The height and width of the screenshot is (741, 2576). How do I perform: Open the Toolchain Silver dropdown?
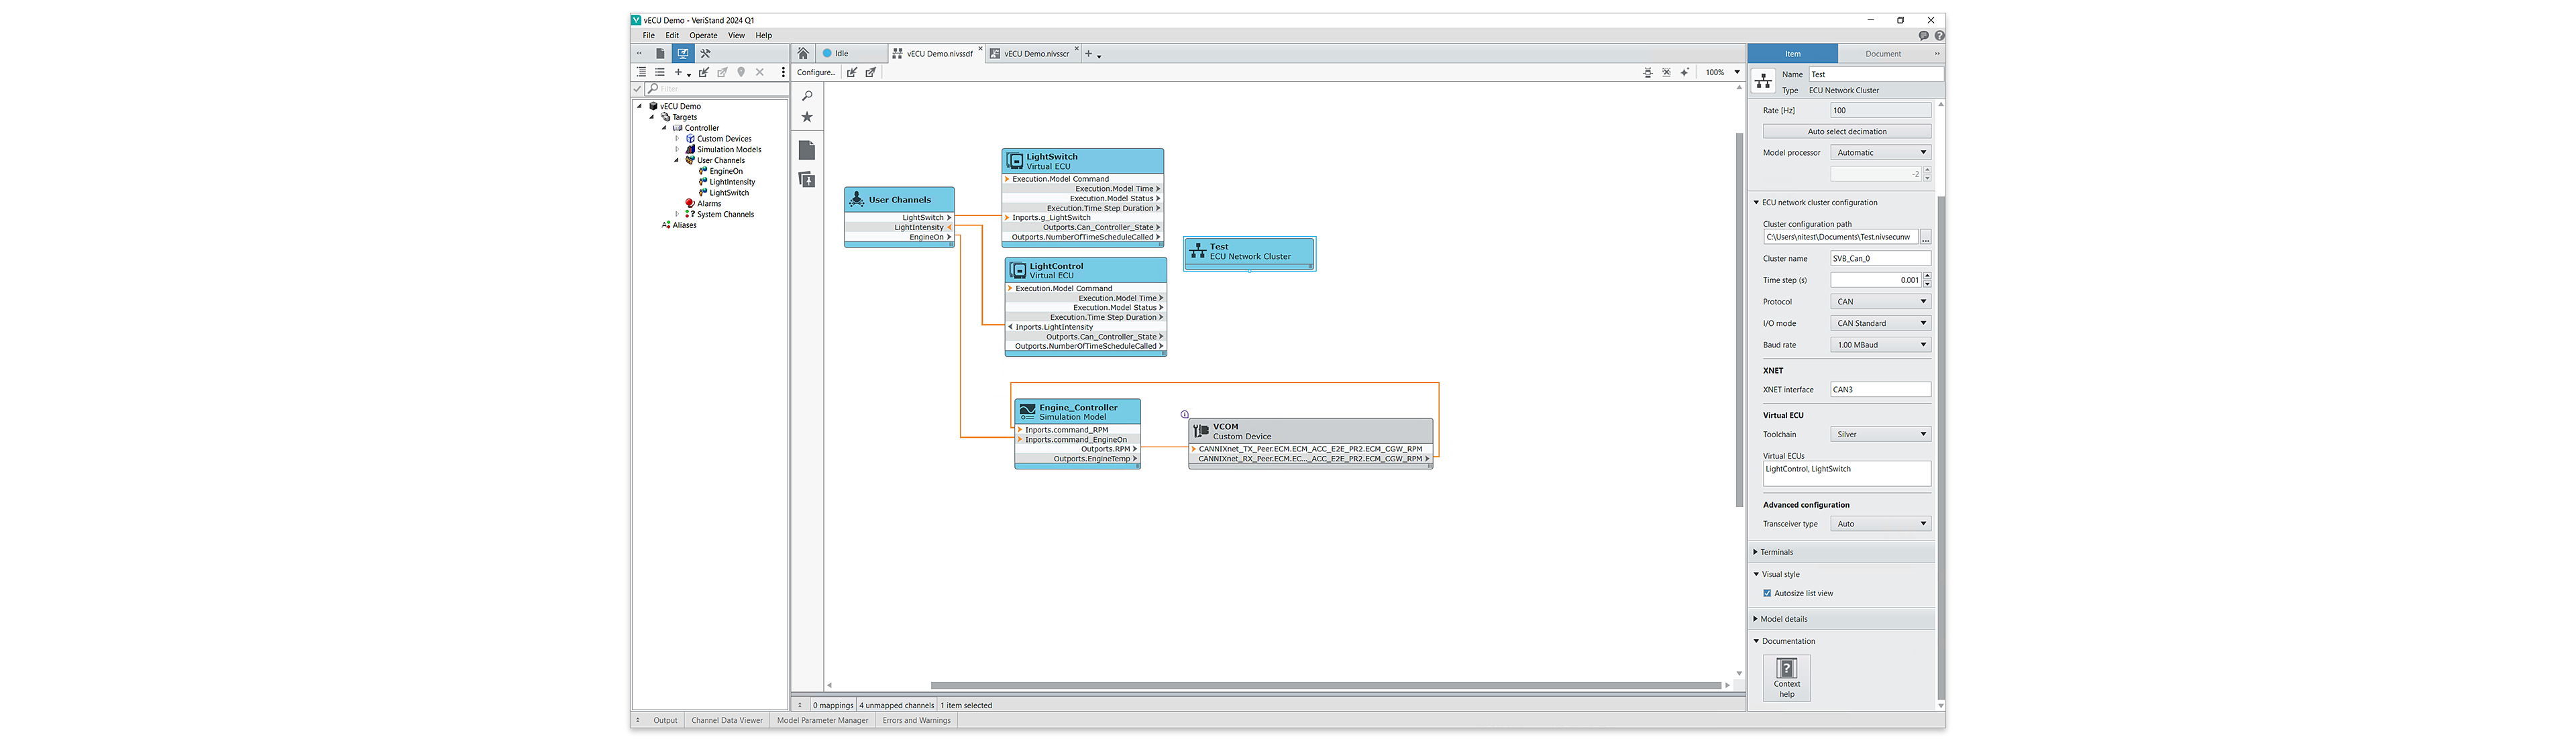[1880, 434]
